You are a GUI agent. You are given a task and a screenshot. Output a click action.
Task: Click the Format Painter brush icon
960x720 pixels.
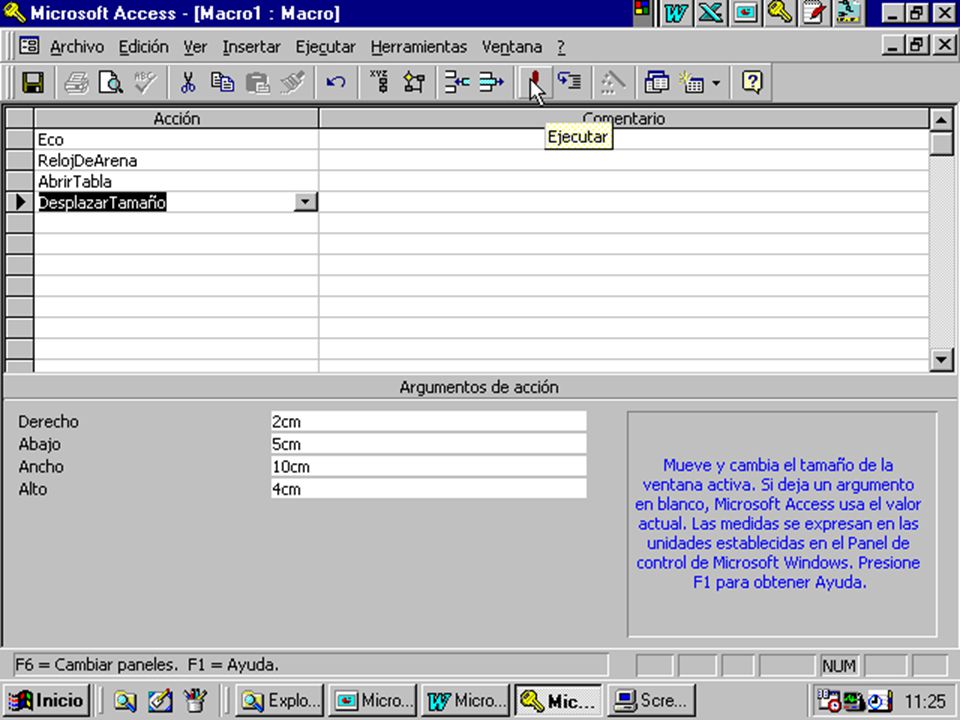[293, 82]
